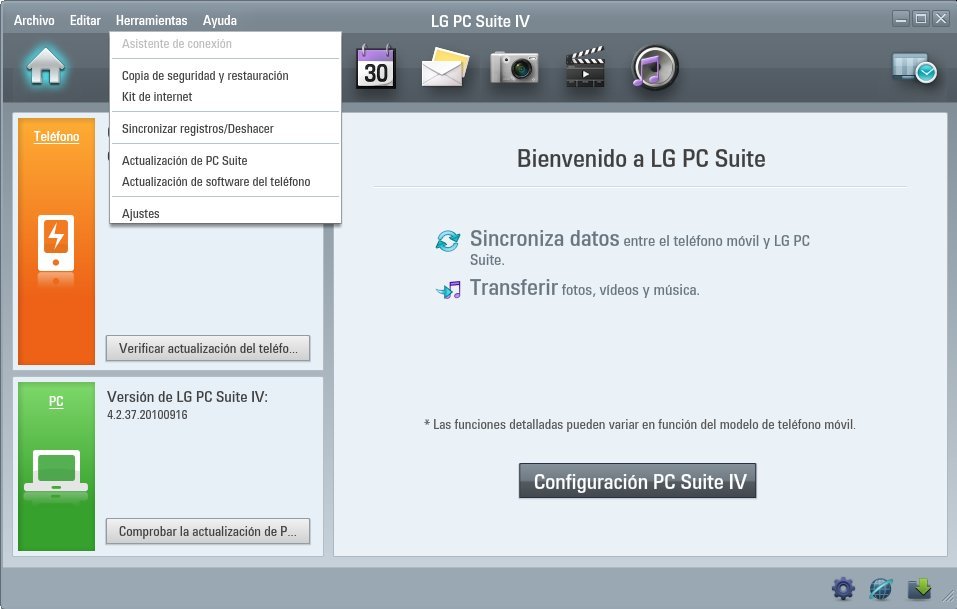Viewport: 957px width, 609px height.
Task: Choose Sincronizar registros/Deshacer
Action: pos(225,129)
